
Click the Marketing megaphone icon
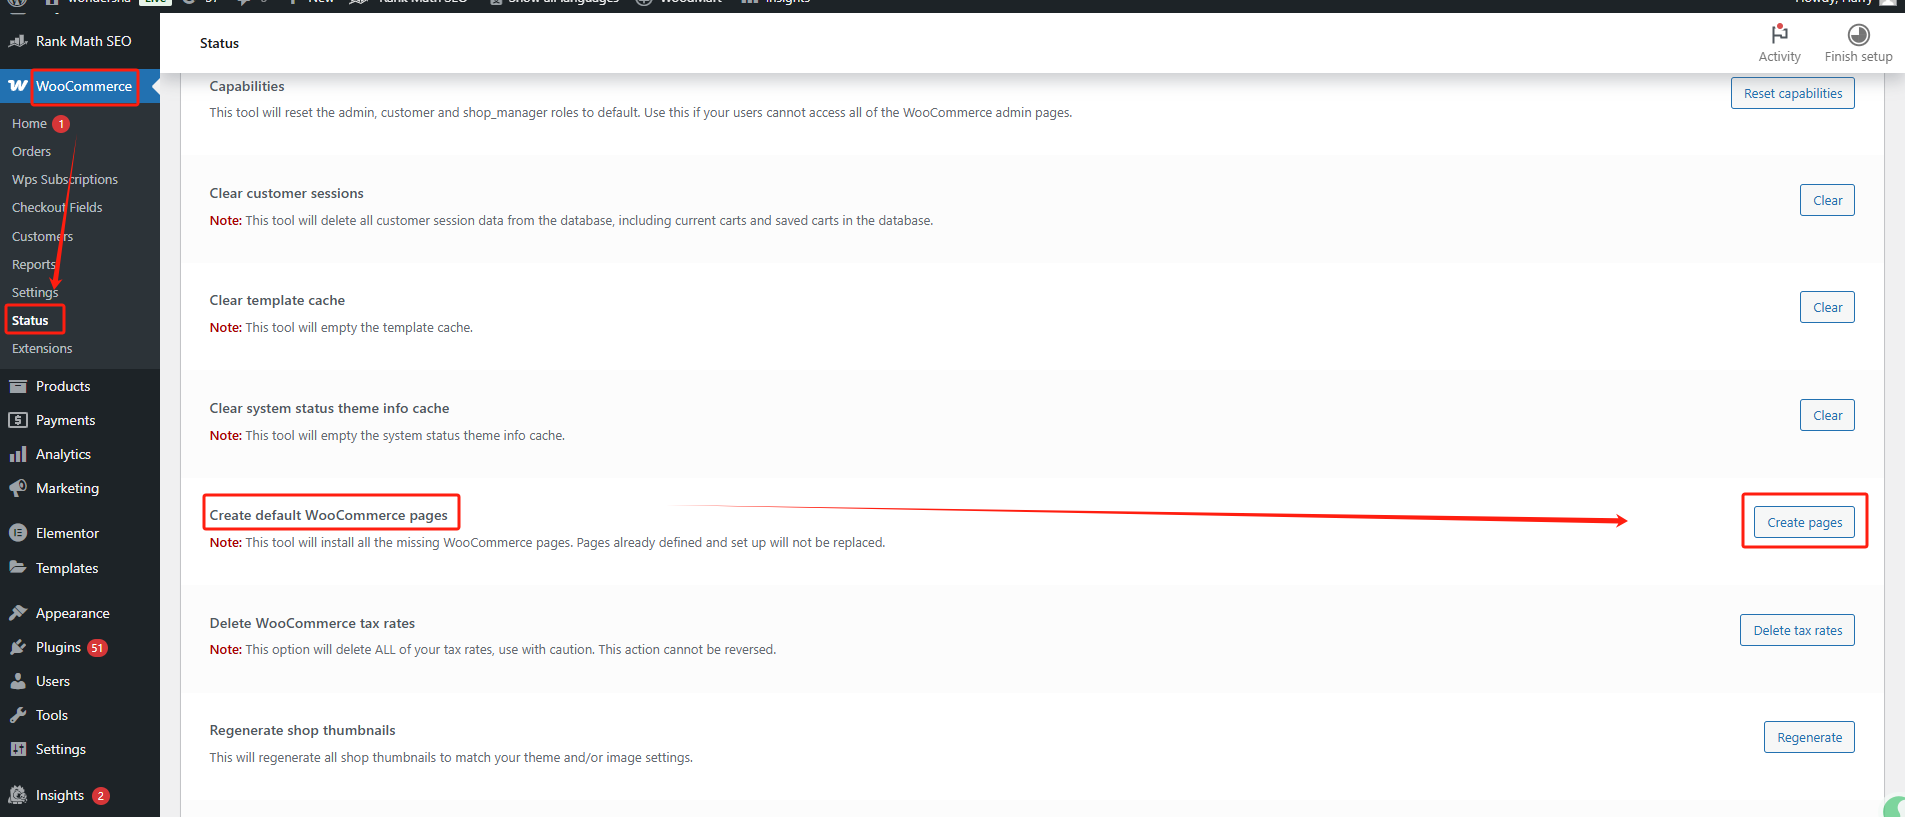[x=18, y=488]
